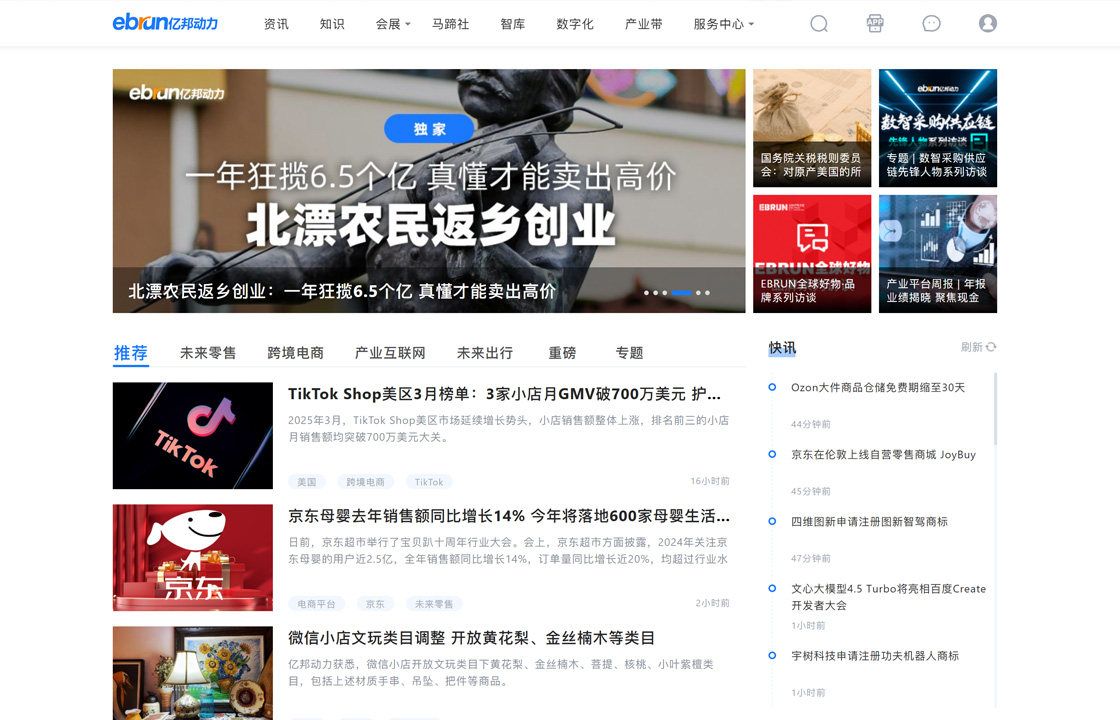Open the 京东在伦敦上线 JoyBuy news item
The height and width of the screenshot is (720, 1120).
883,455
